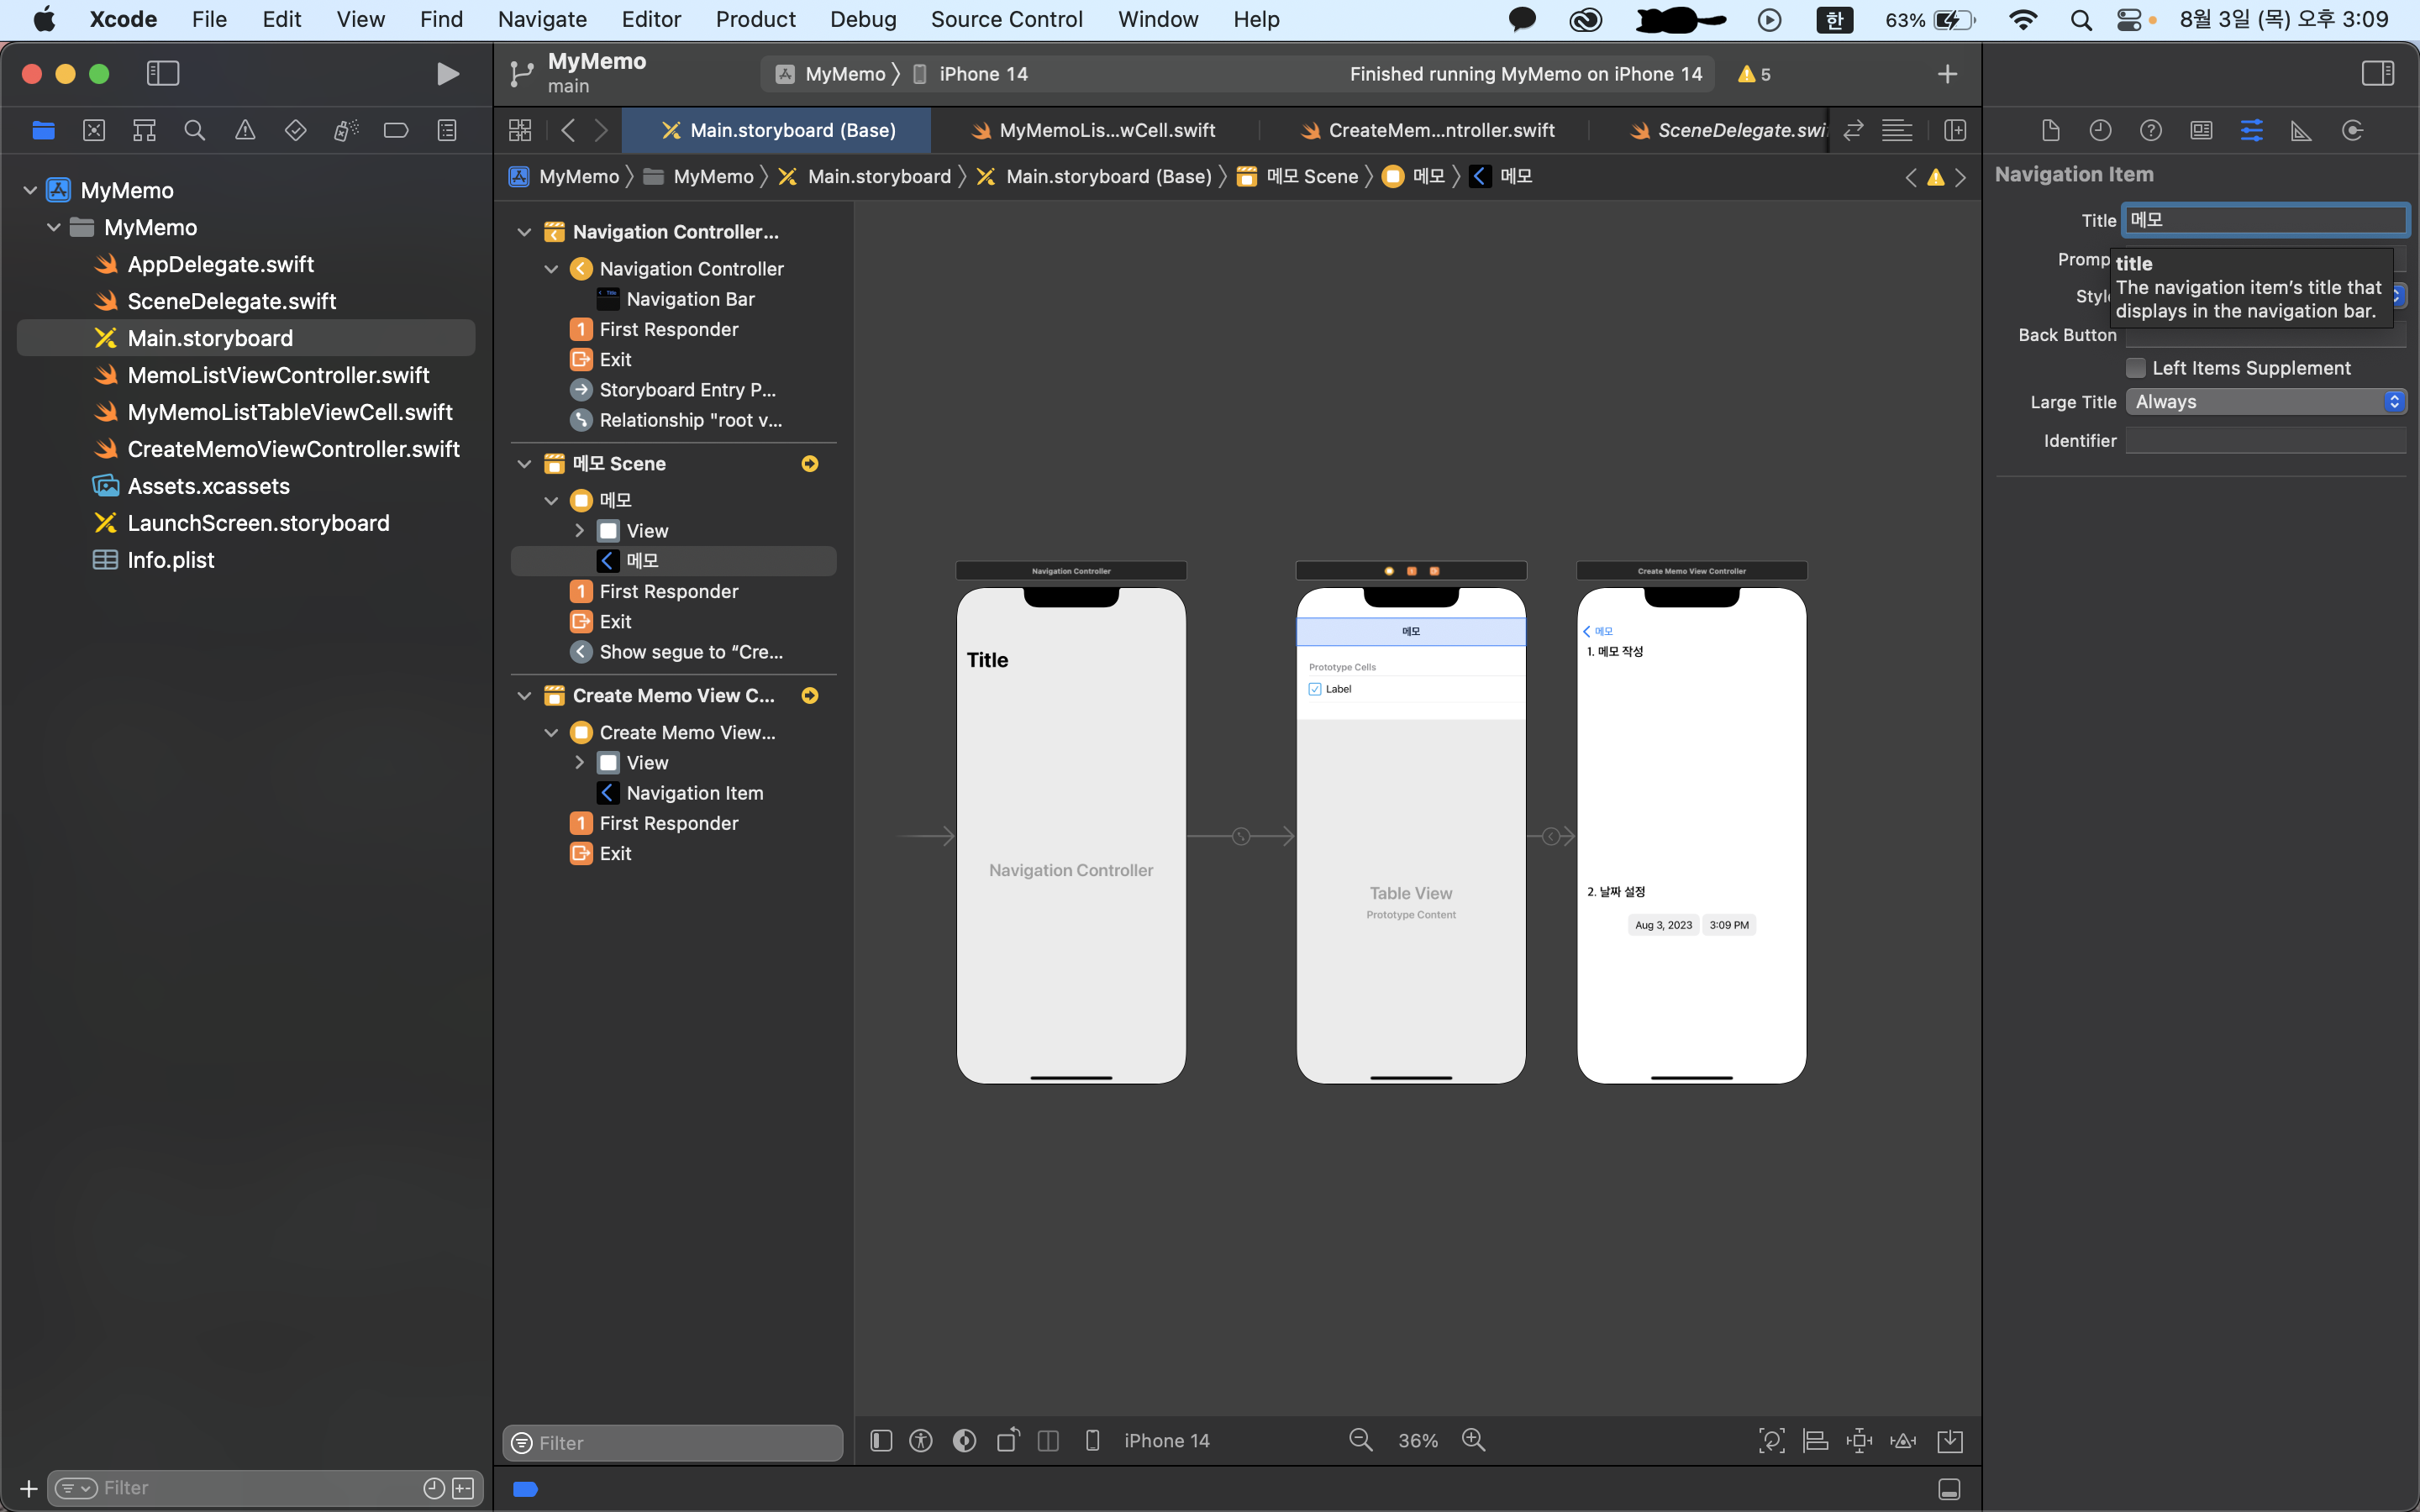Open the Identity inspector icon

click(2201, 131)
